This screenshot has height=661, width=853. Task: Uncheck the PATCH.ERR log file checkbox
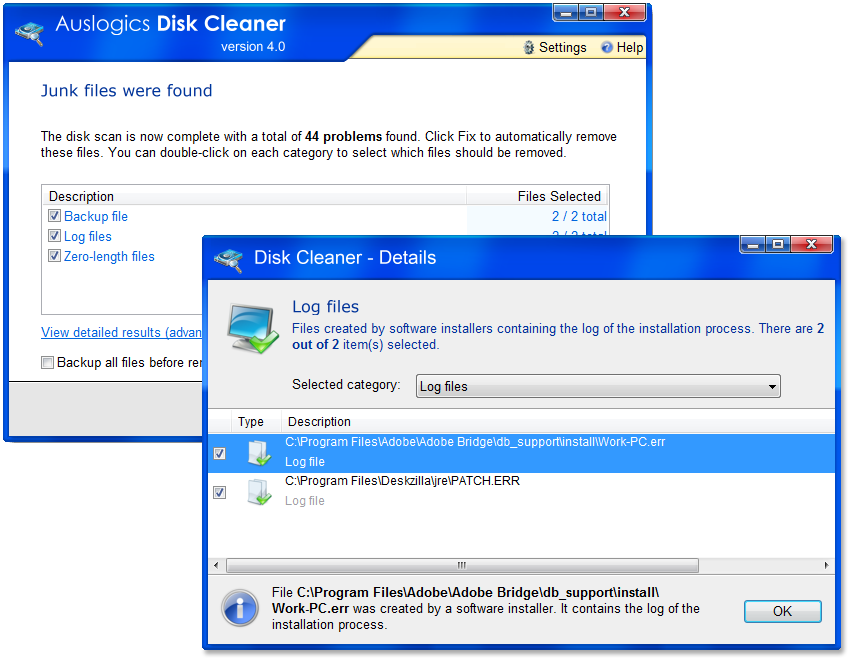(220, 492)
